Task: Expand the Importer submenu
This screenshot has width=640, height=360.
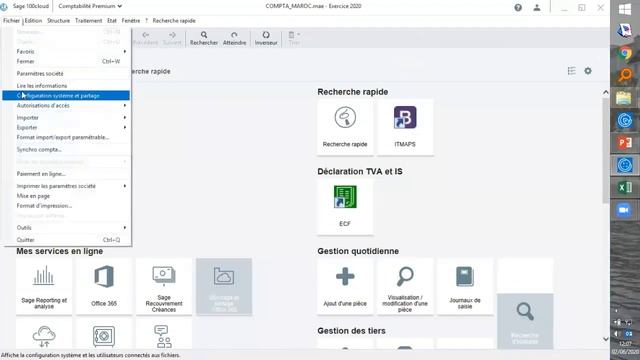Action: 67,118
